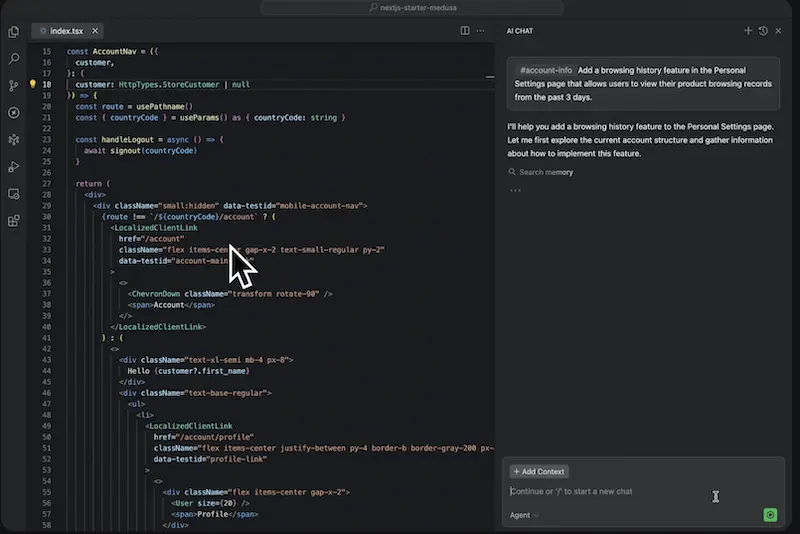The height and width of the screenshot is (534, 800).
Task: Open the bug-shaped Debug icon in activity bar
Action: pos(14,140)
